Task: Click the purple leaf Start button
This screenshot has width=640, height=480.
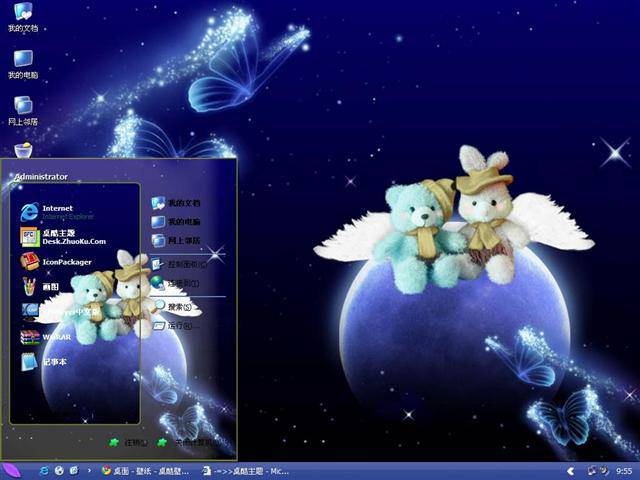Action: [11, 471]
